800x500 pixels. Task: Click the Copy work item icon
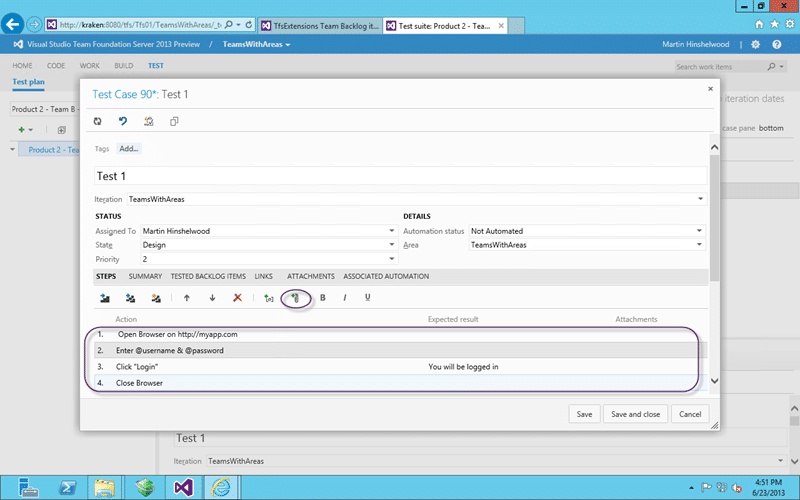[174, 121]
